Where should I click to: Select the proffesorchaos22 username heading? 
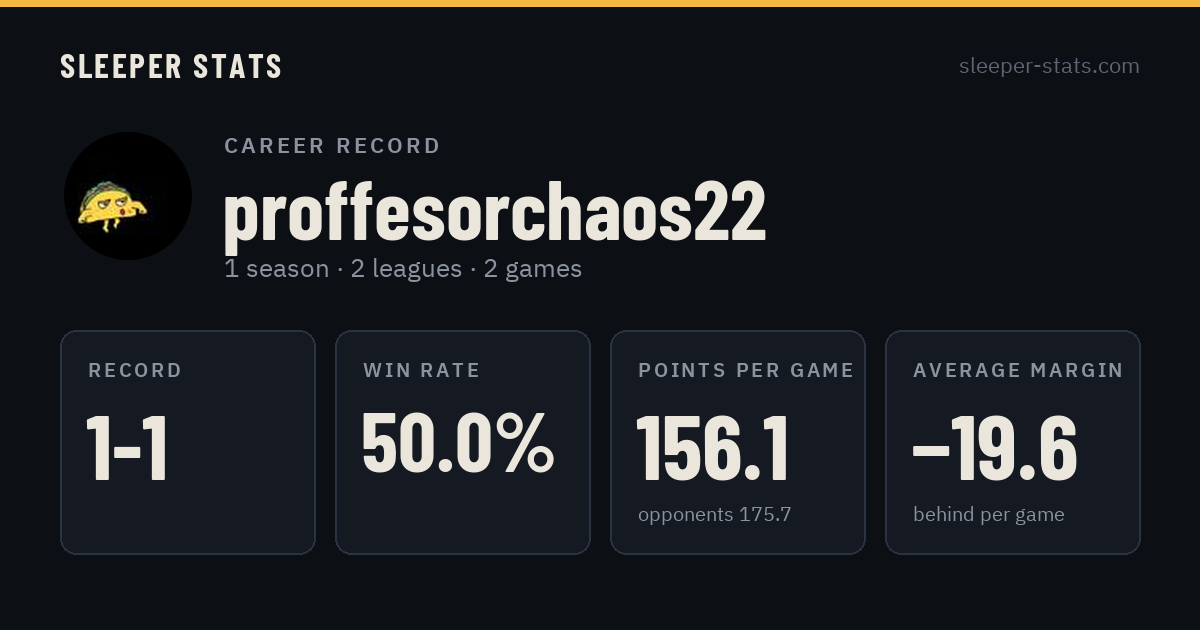[x=495, y=212]
